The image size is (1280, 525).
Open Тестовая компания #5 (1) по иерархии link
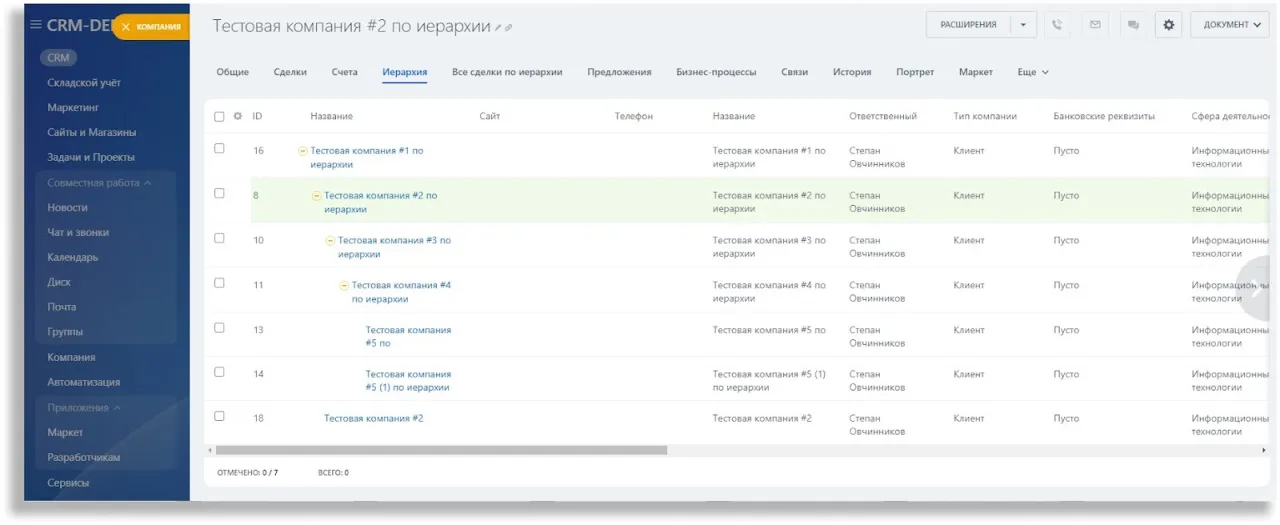pos(407,381)
